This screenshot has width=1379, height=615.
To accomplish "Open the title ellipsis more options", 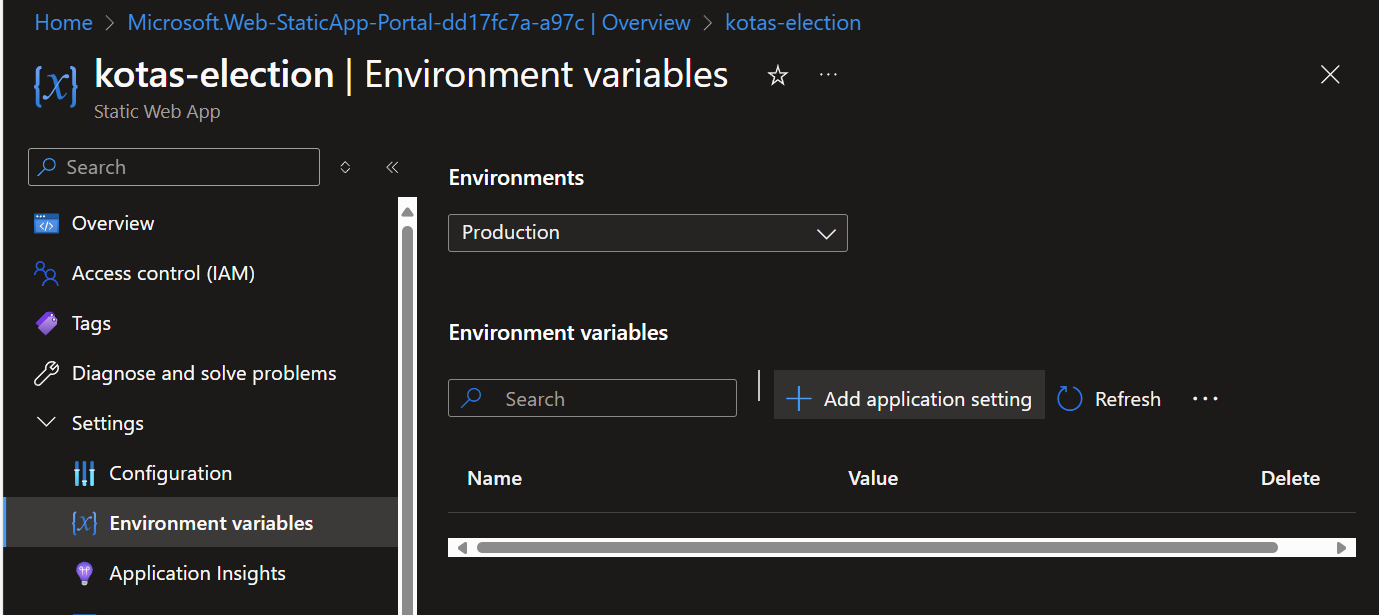I will tap(828, 75).
